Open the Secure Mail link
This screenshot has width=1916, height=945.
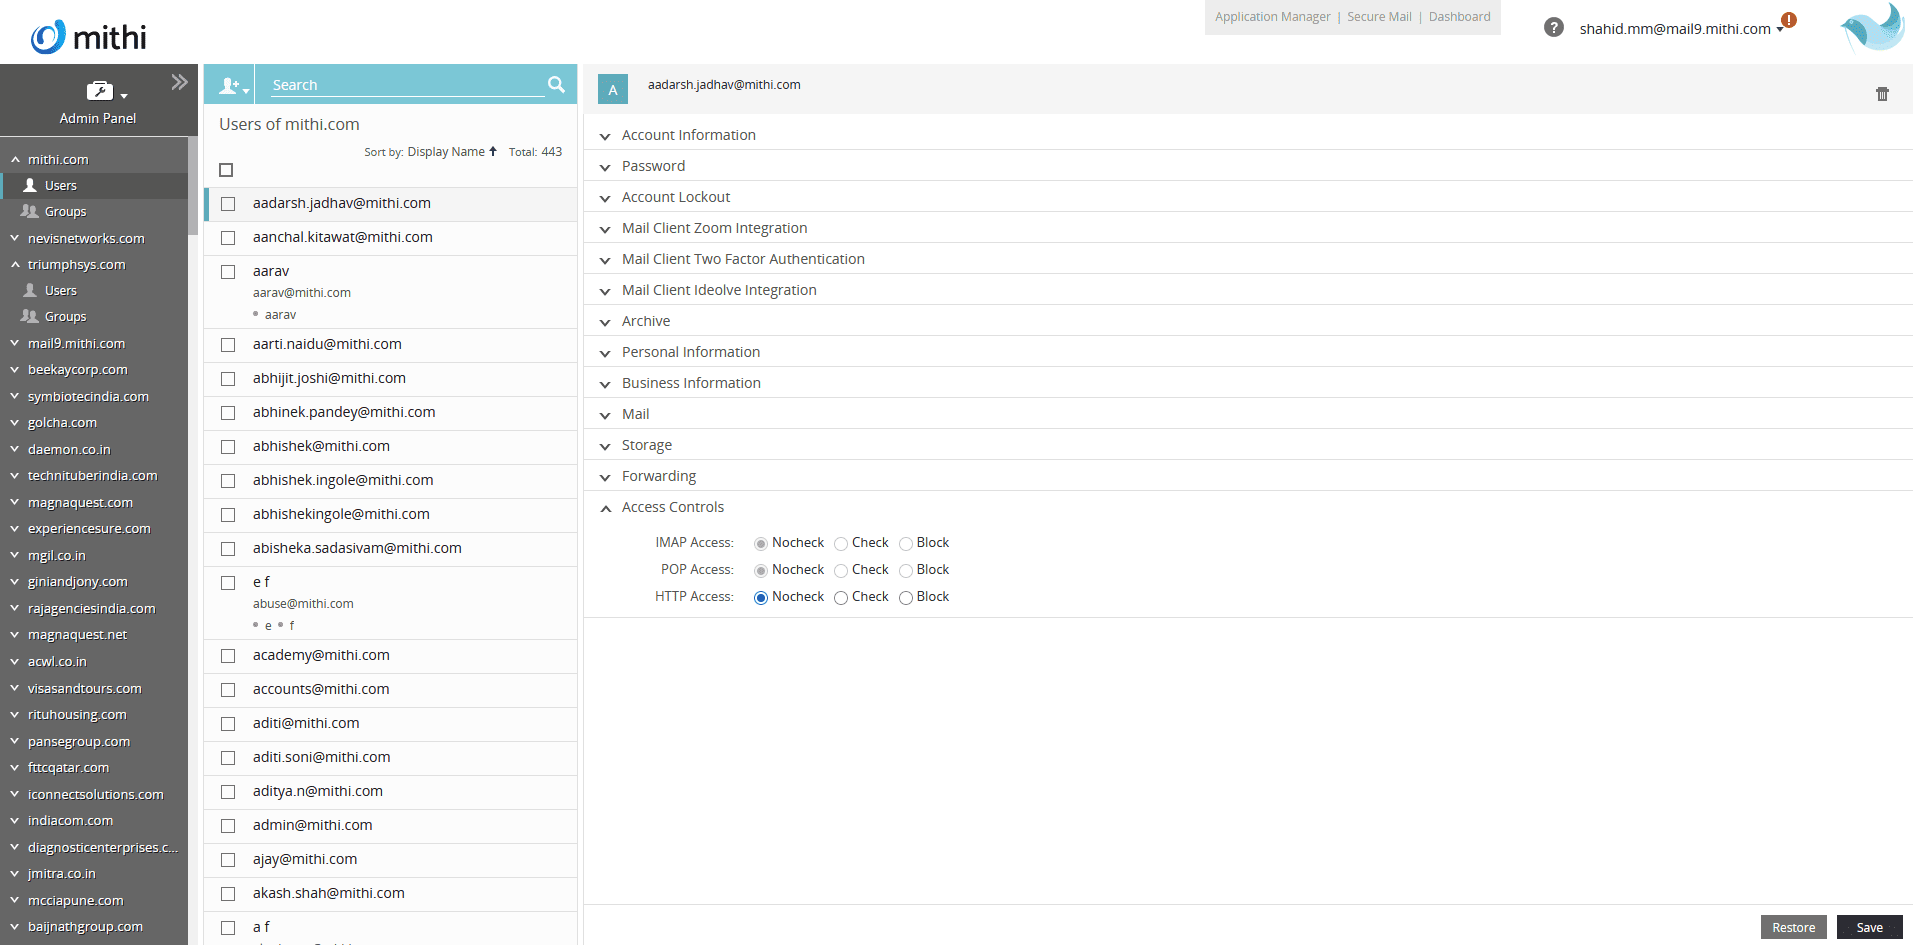coord(1379,17)
